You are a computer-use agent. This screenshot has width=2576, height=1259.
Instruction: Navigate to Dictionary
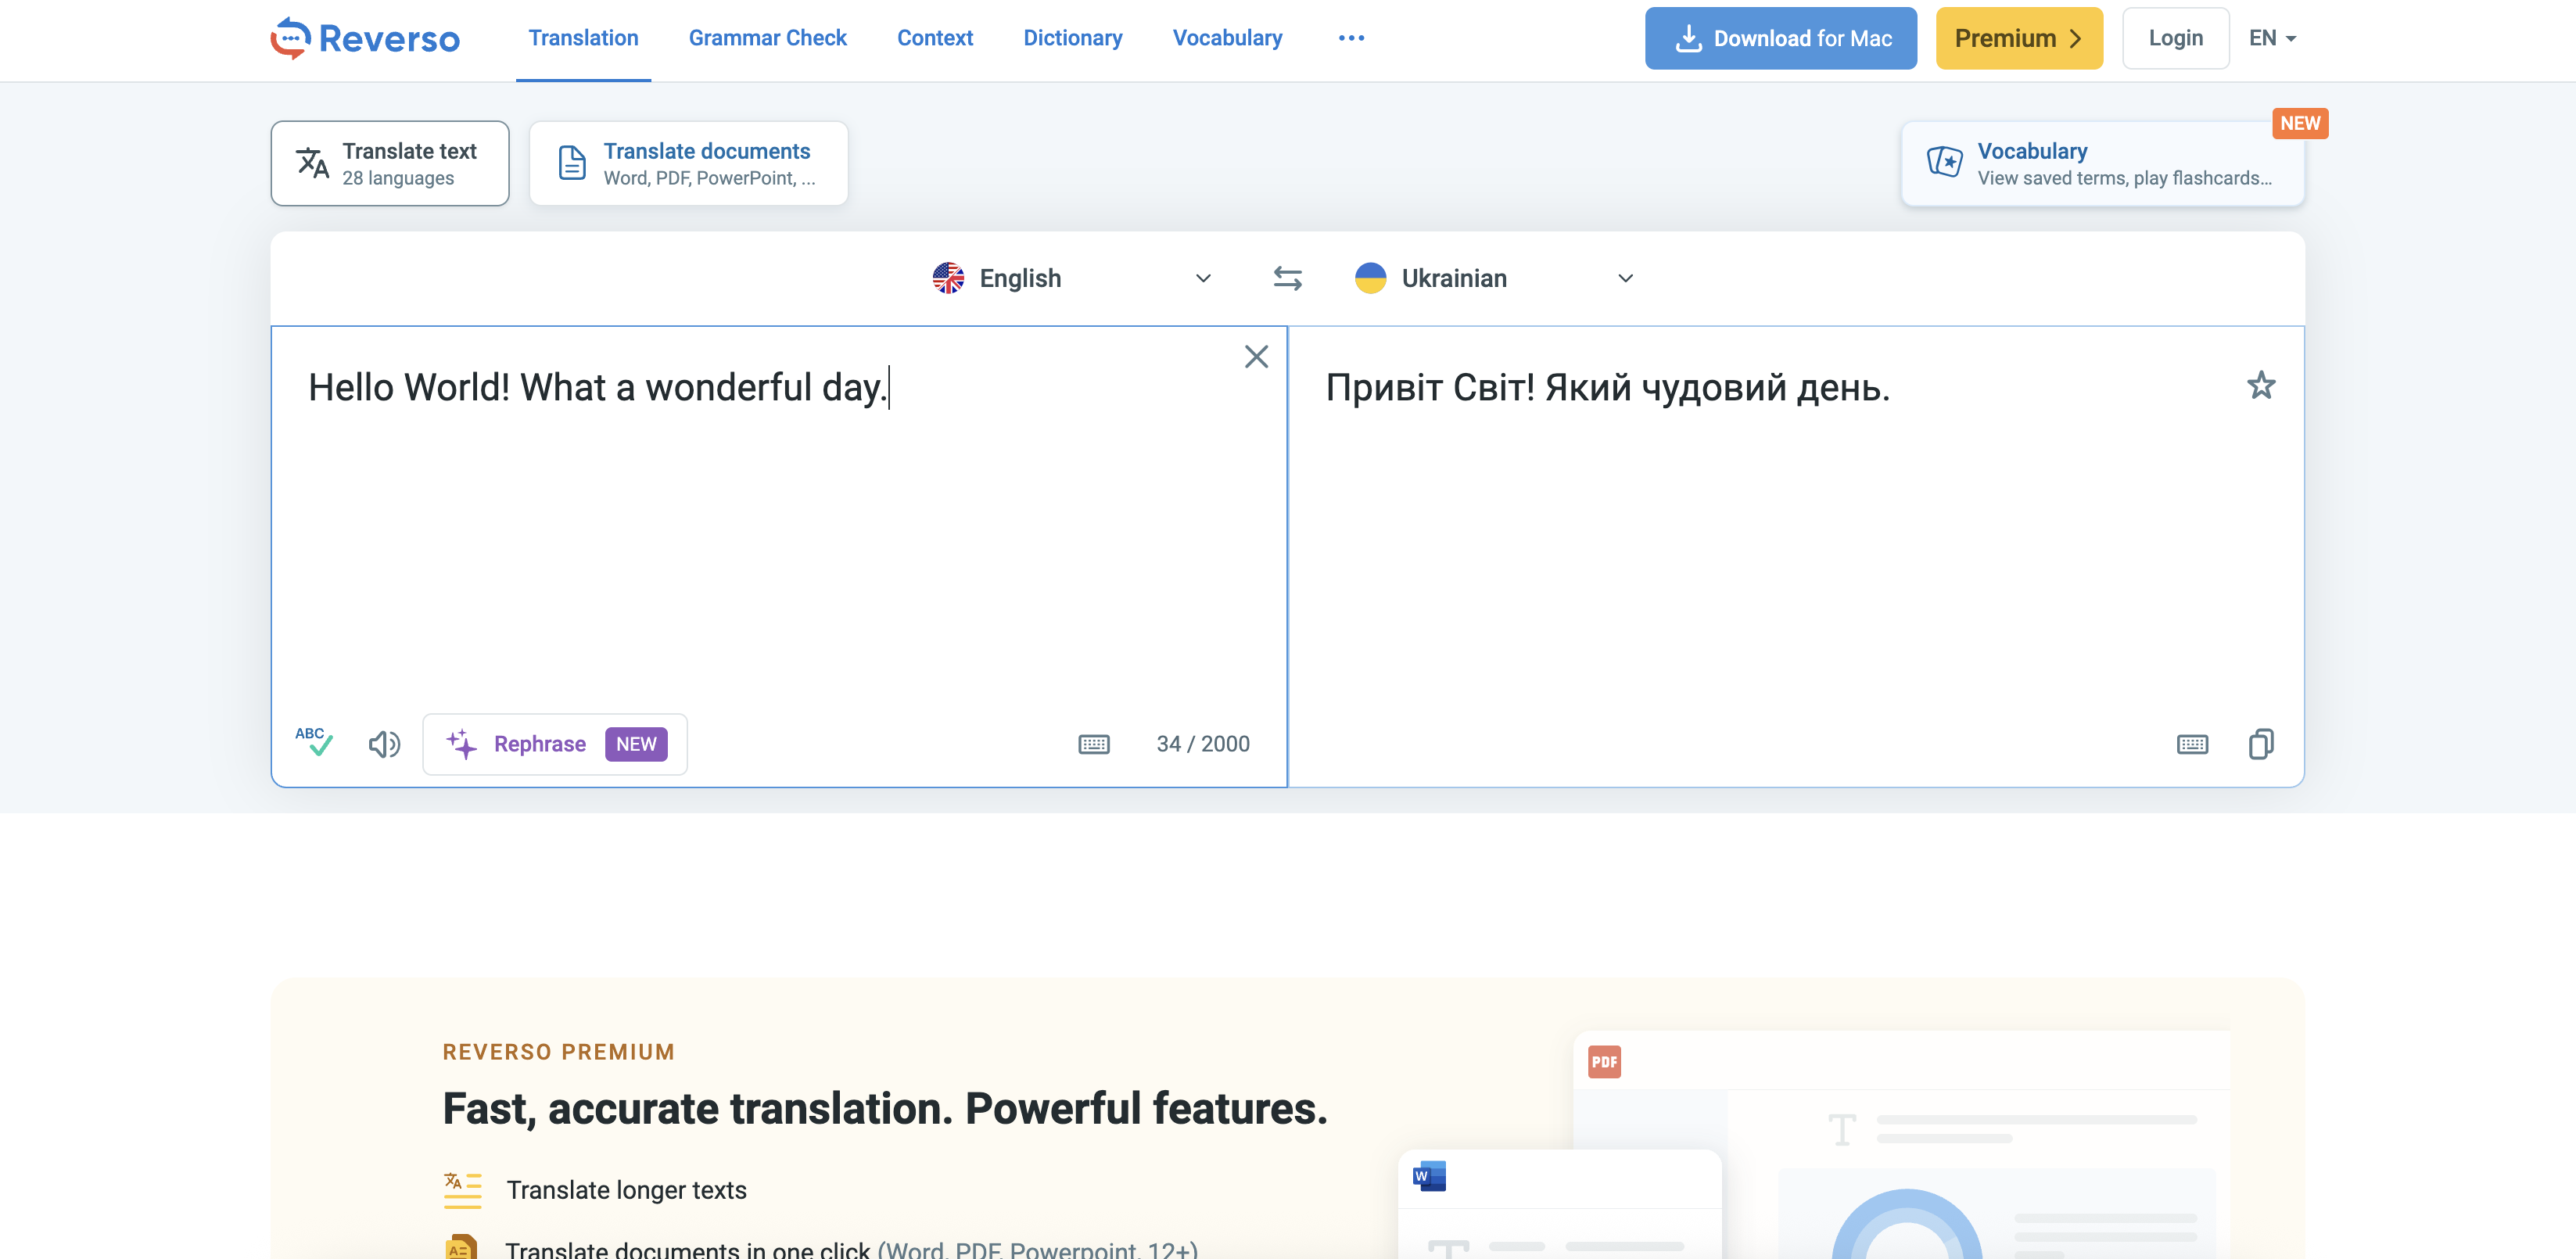tap(1072, 38)
